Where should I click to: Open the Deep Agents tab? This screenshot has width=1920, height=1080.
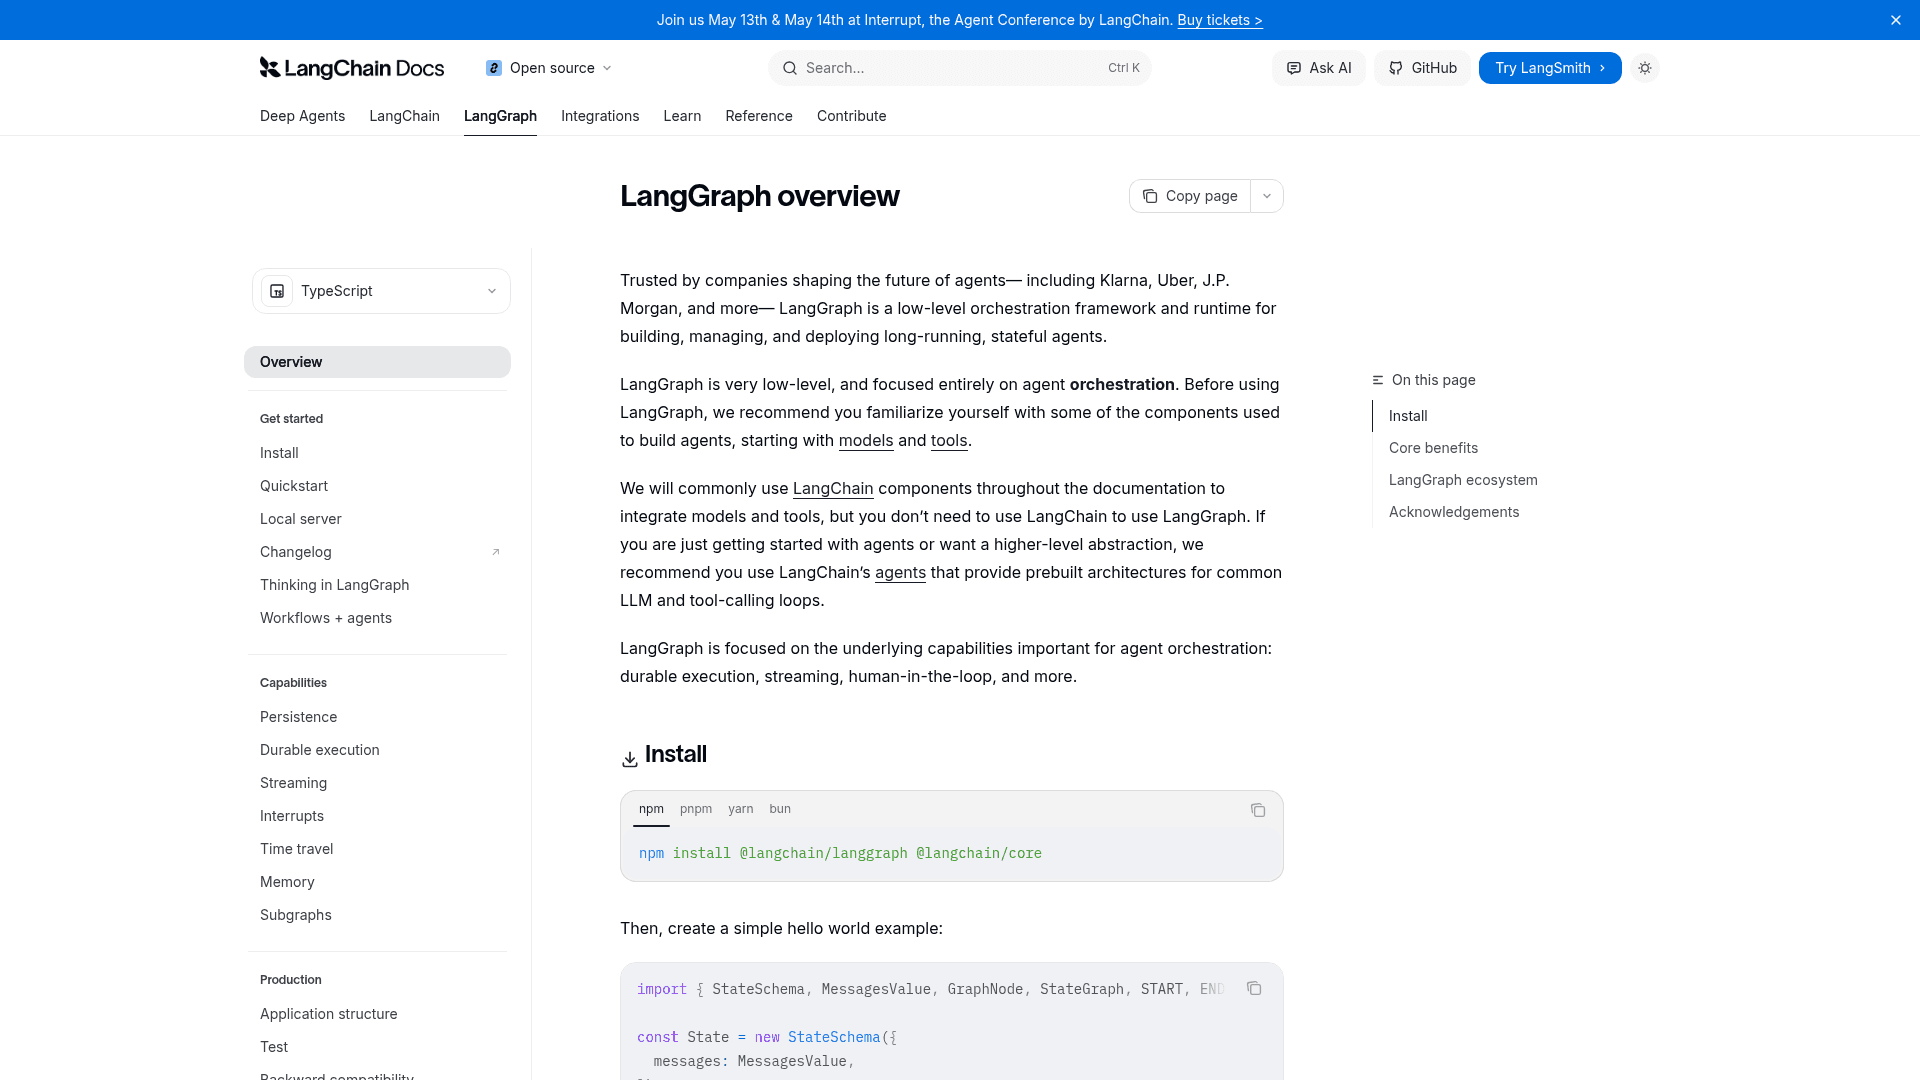point(302,116)
